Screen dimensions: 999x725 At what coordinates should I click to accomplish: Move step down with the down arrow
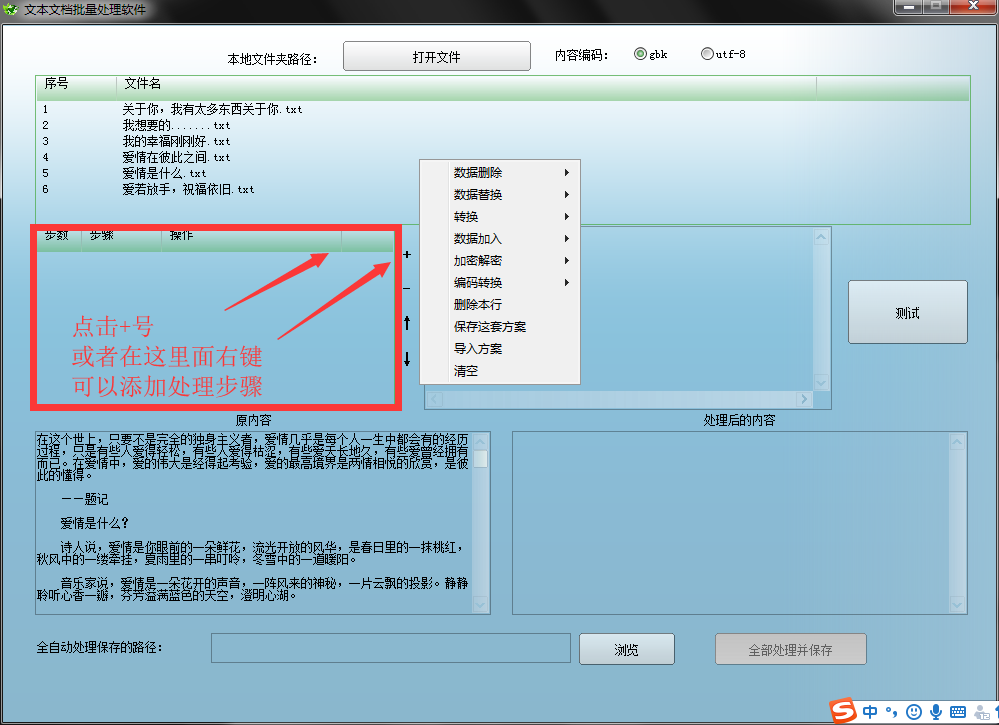click(407, 359)
